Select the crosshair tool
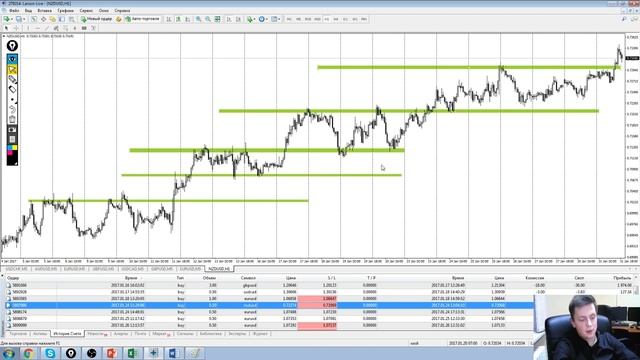 pos(16,28)
